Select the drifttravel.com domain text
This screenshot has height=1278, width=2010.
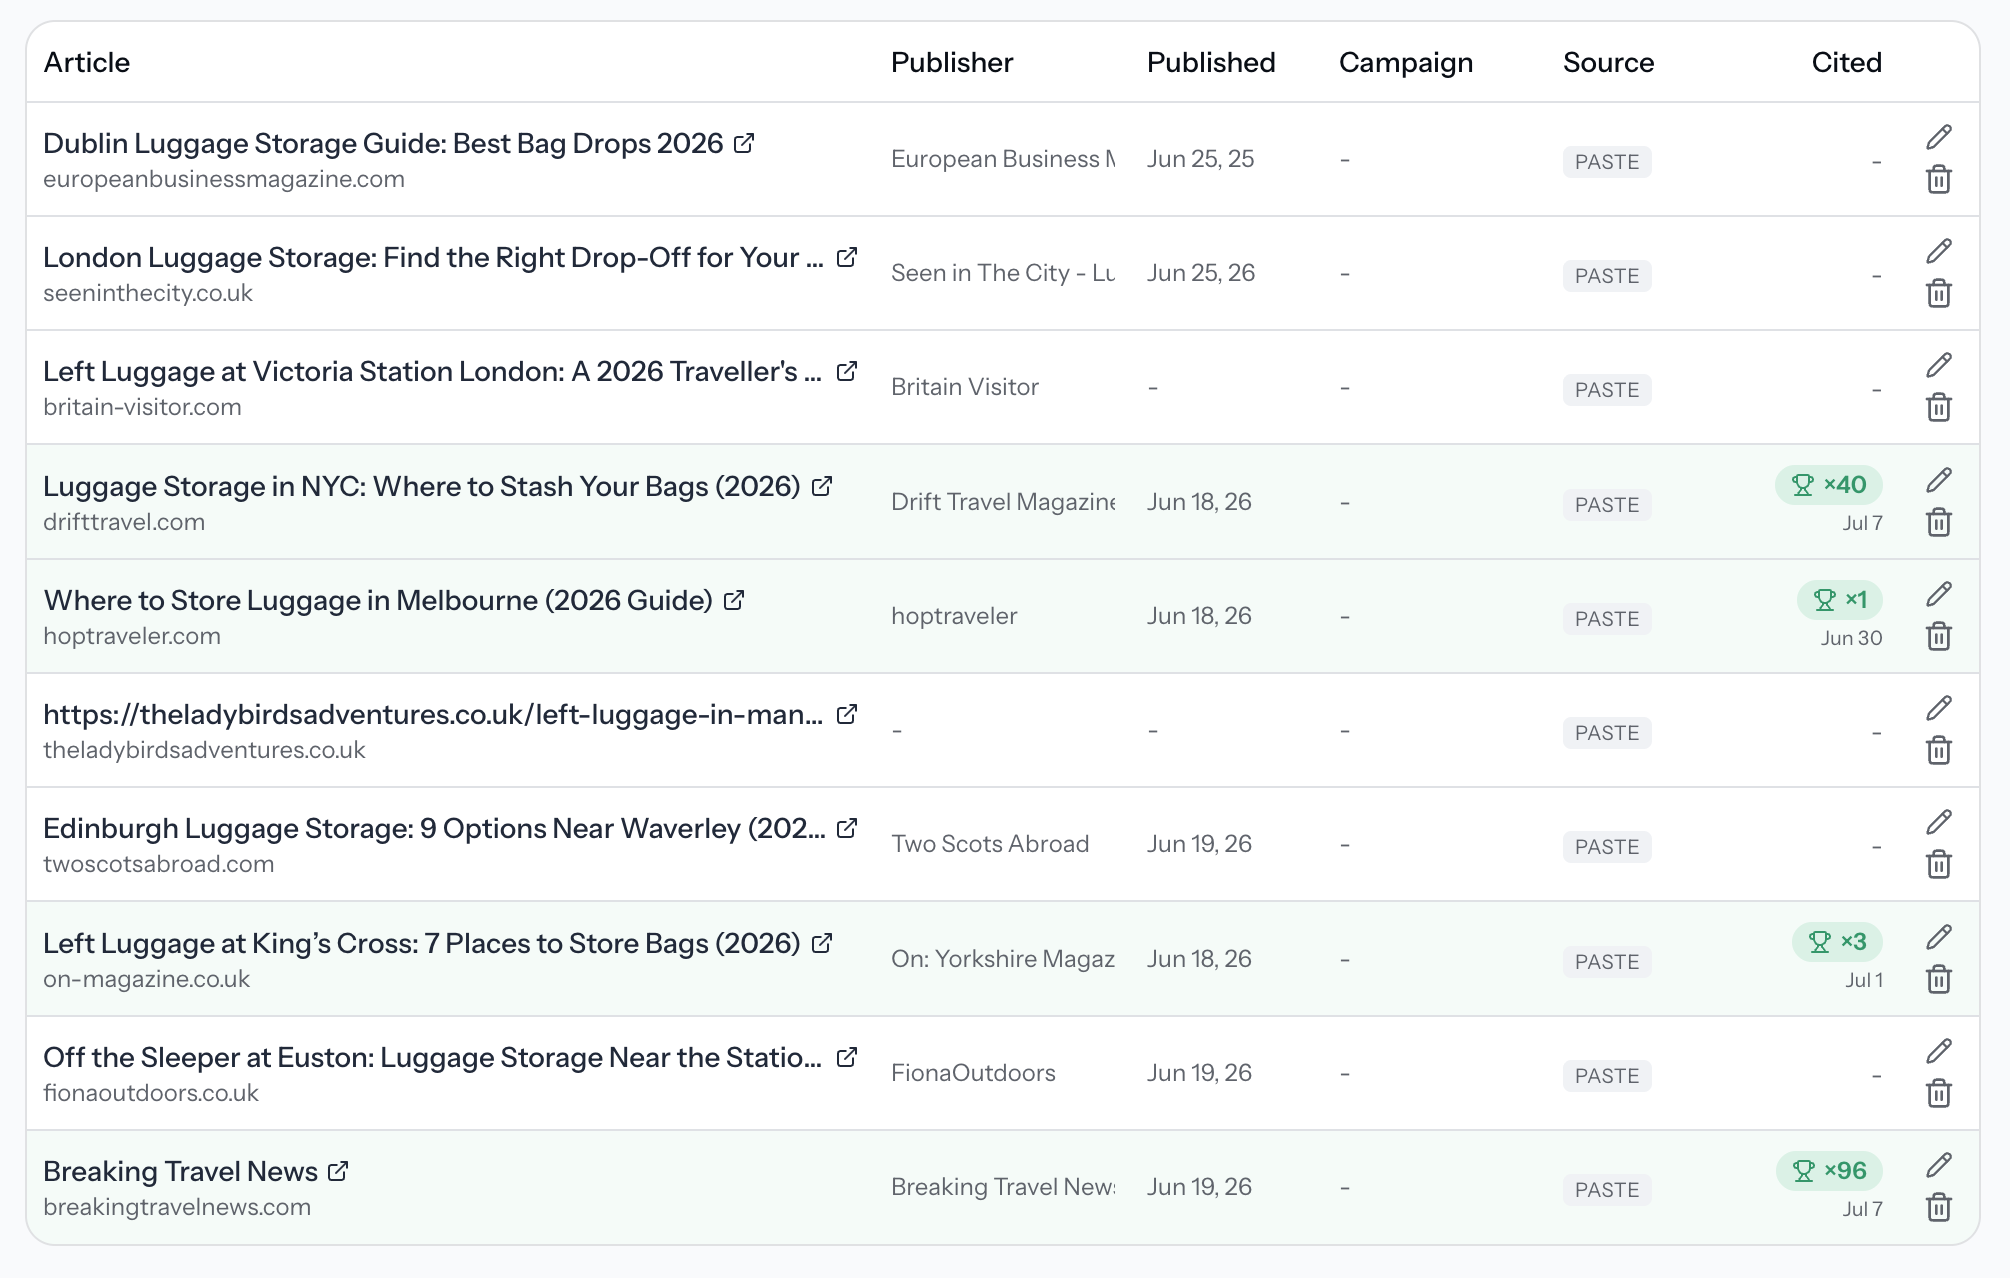124,522
